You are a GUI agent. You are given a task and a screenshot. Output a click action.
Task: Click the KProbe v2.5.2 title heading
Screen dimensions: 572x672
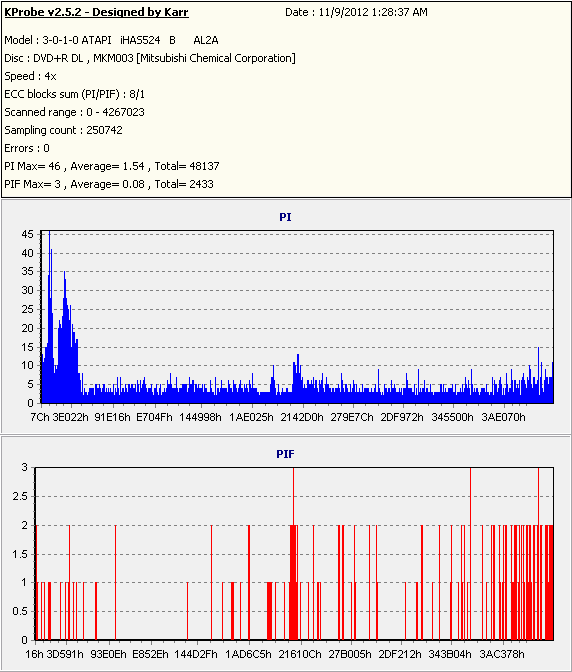pyautogui.click(x=96, y=12)
